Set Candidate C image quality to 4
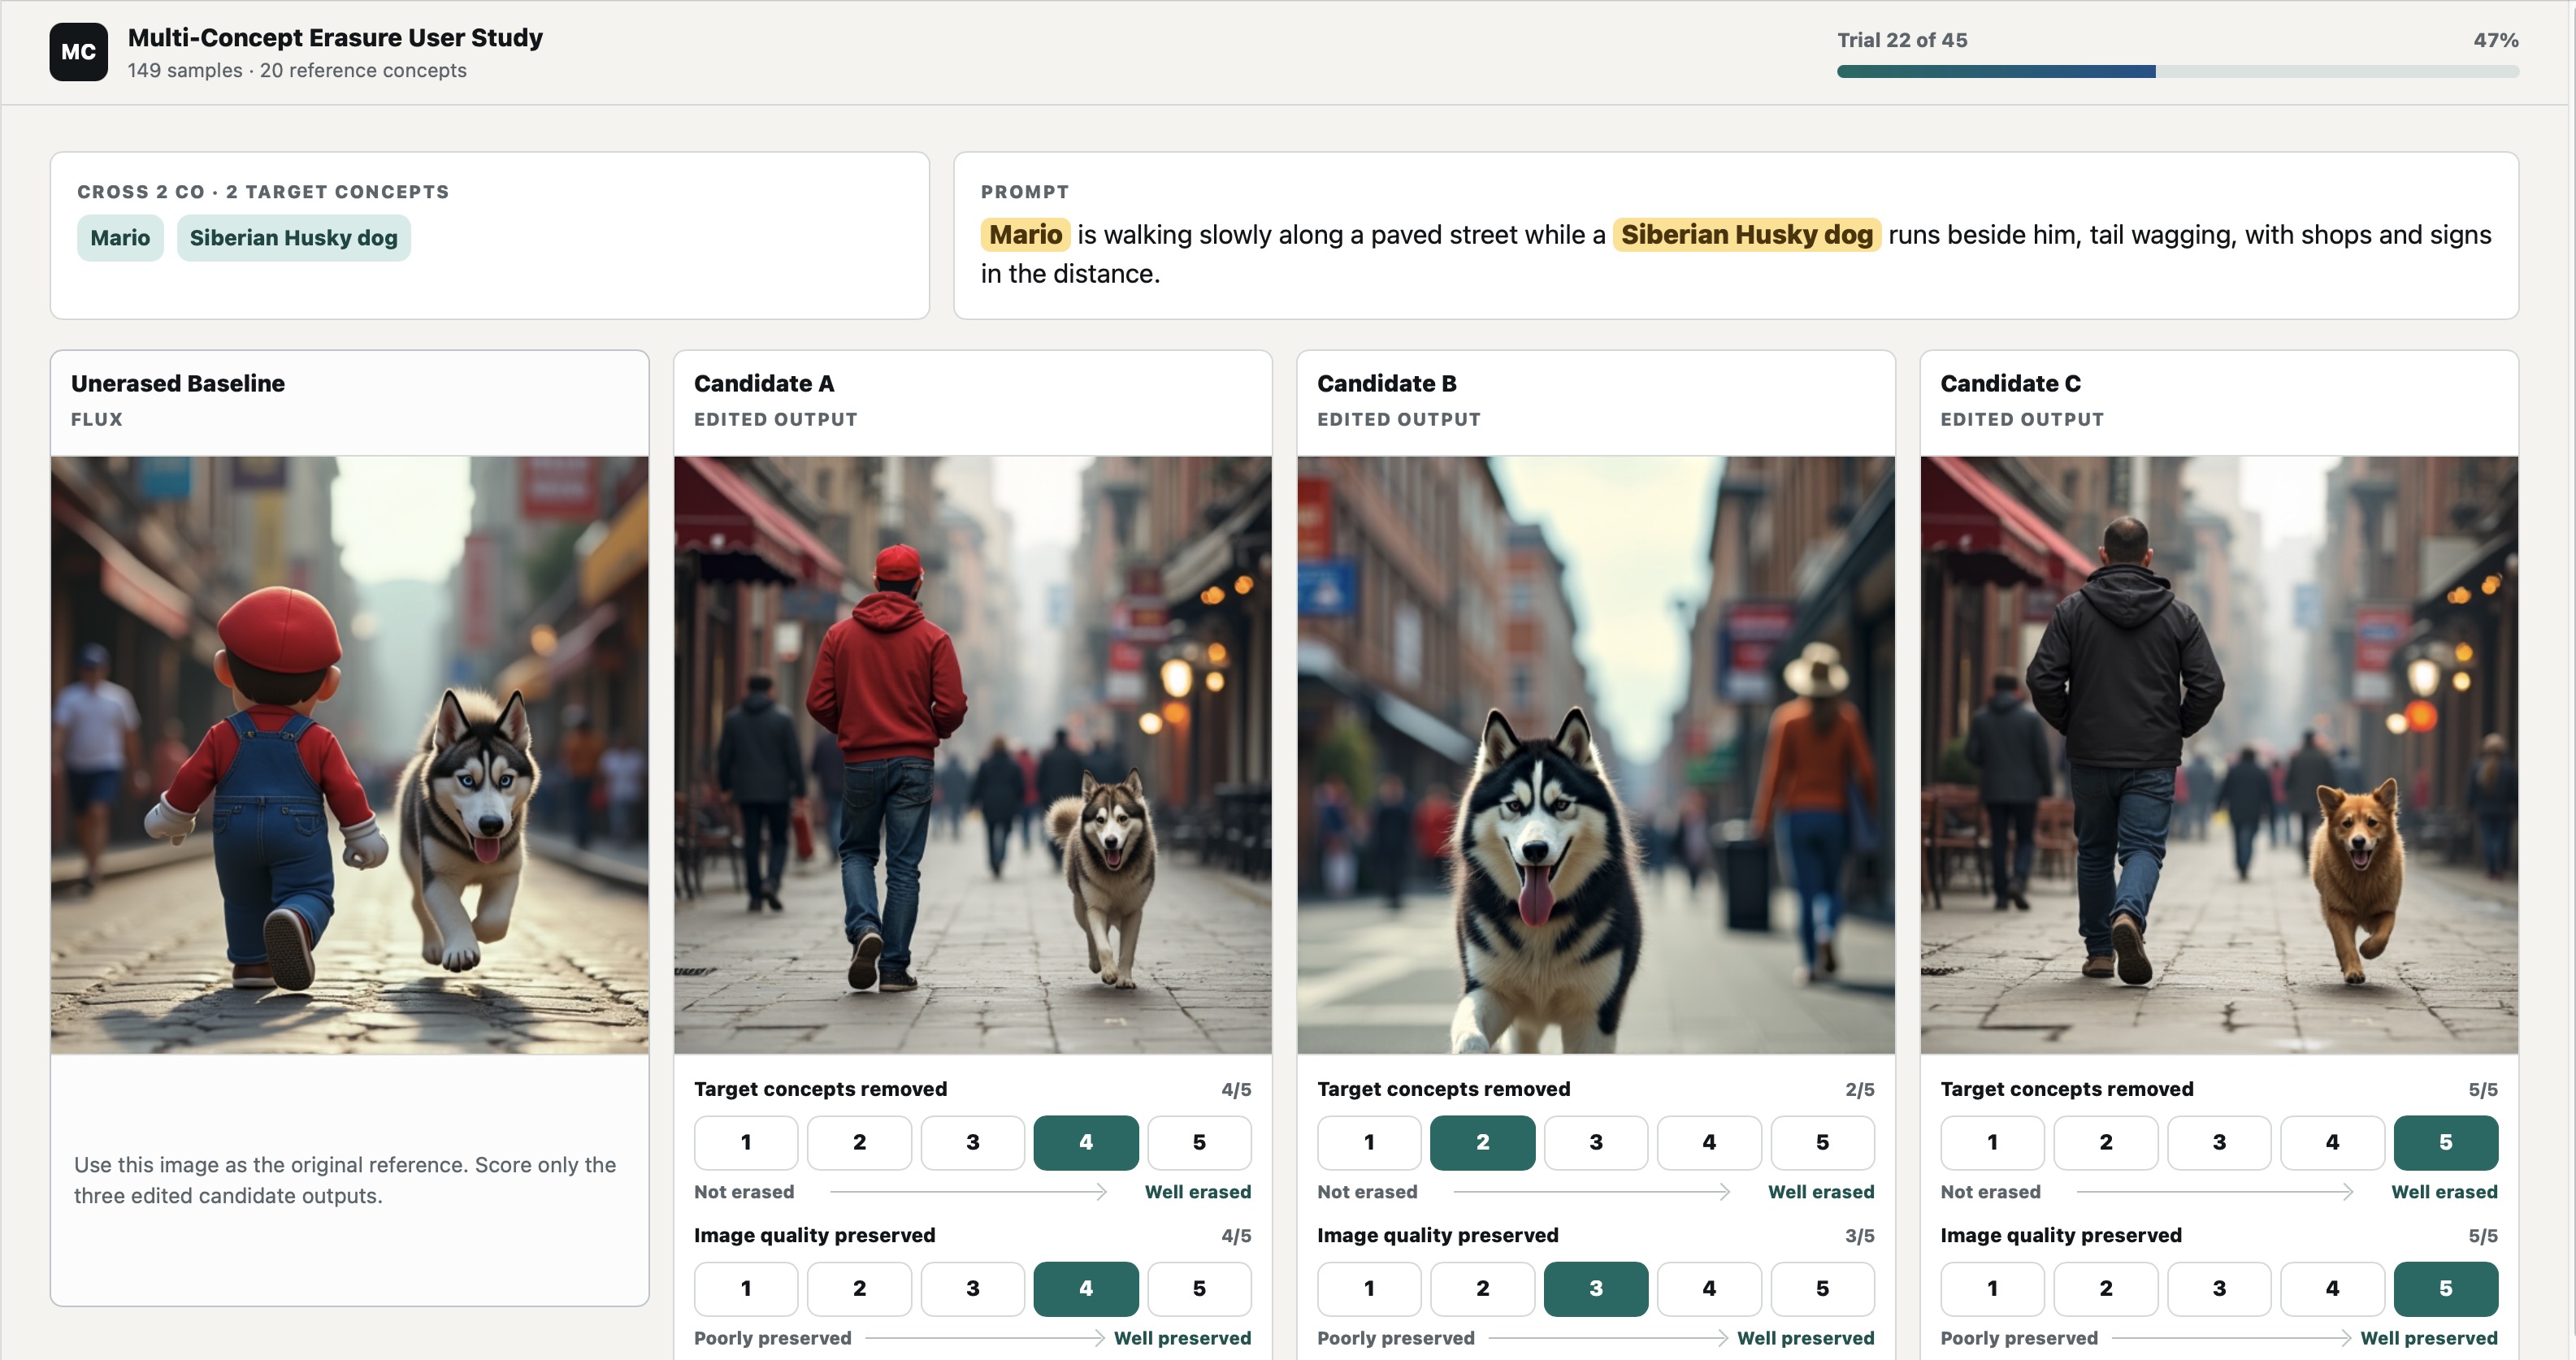The width and height of the screenshot is (2576, 1360). click(2332, 1288)
